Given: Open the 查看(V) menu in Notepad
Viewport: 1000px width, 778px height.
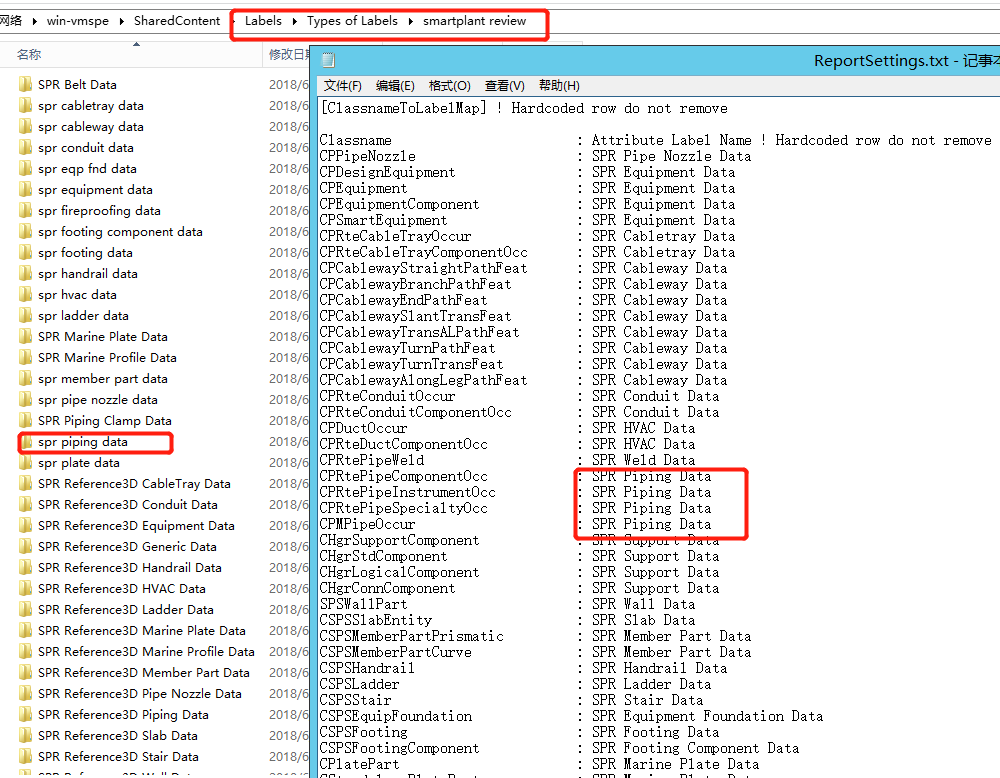Looking at the screenshot, I should (x=504, y=85).
